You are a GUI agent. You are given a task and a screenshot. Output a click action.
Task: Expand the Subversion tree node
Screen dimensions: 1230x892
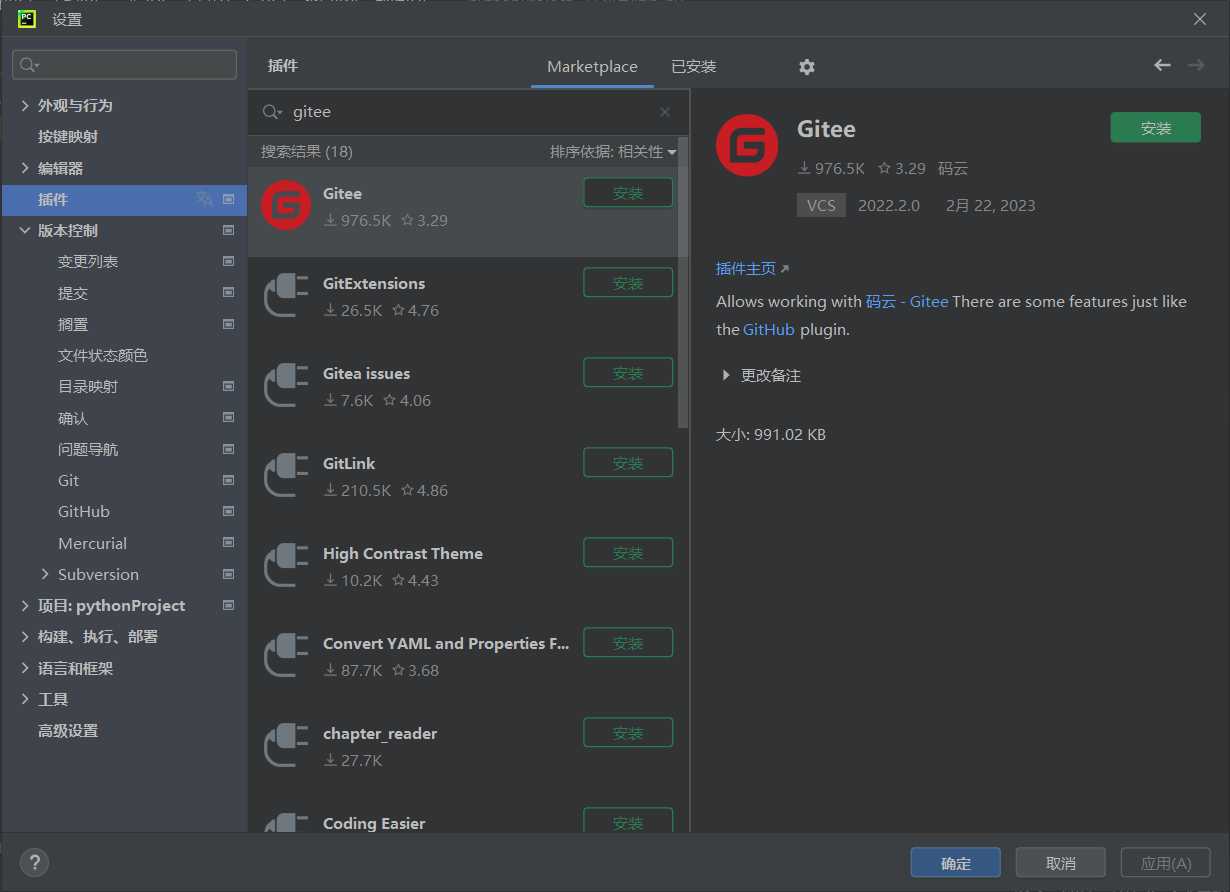coord(45,574)
